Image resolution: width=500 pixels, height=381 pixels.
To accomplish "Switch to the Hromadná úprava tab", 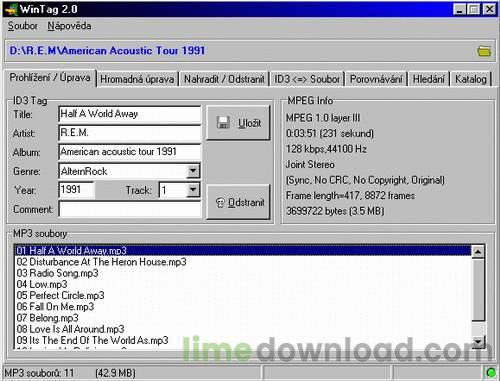I will 137,79.
